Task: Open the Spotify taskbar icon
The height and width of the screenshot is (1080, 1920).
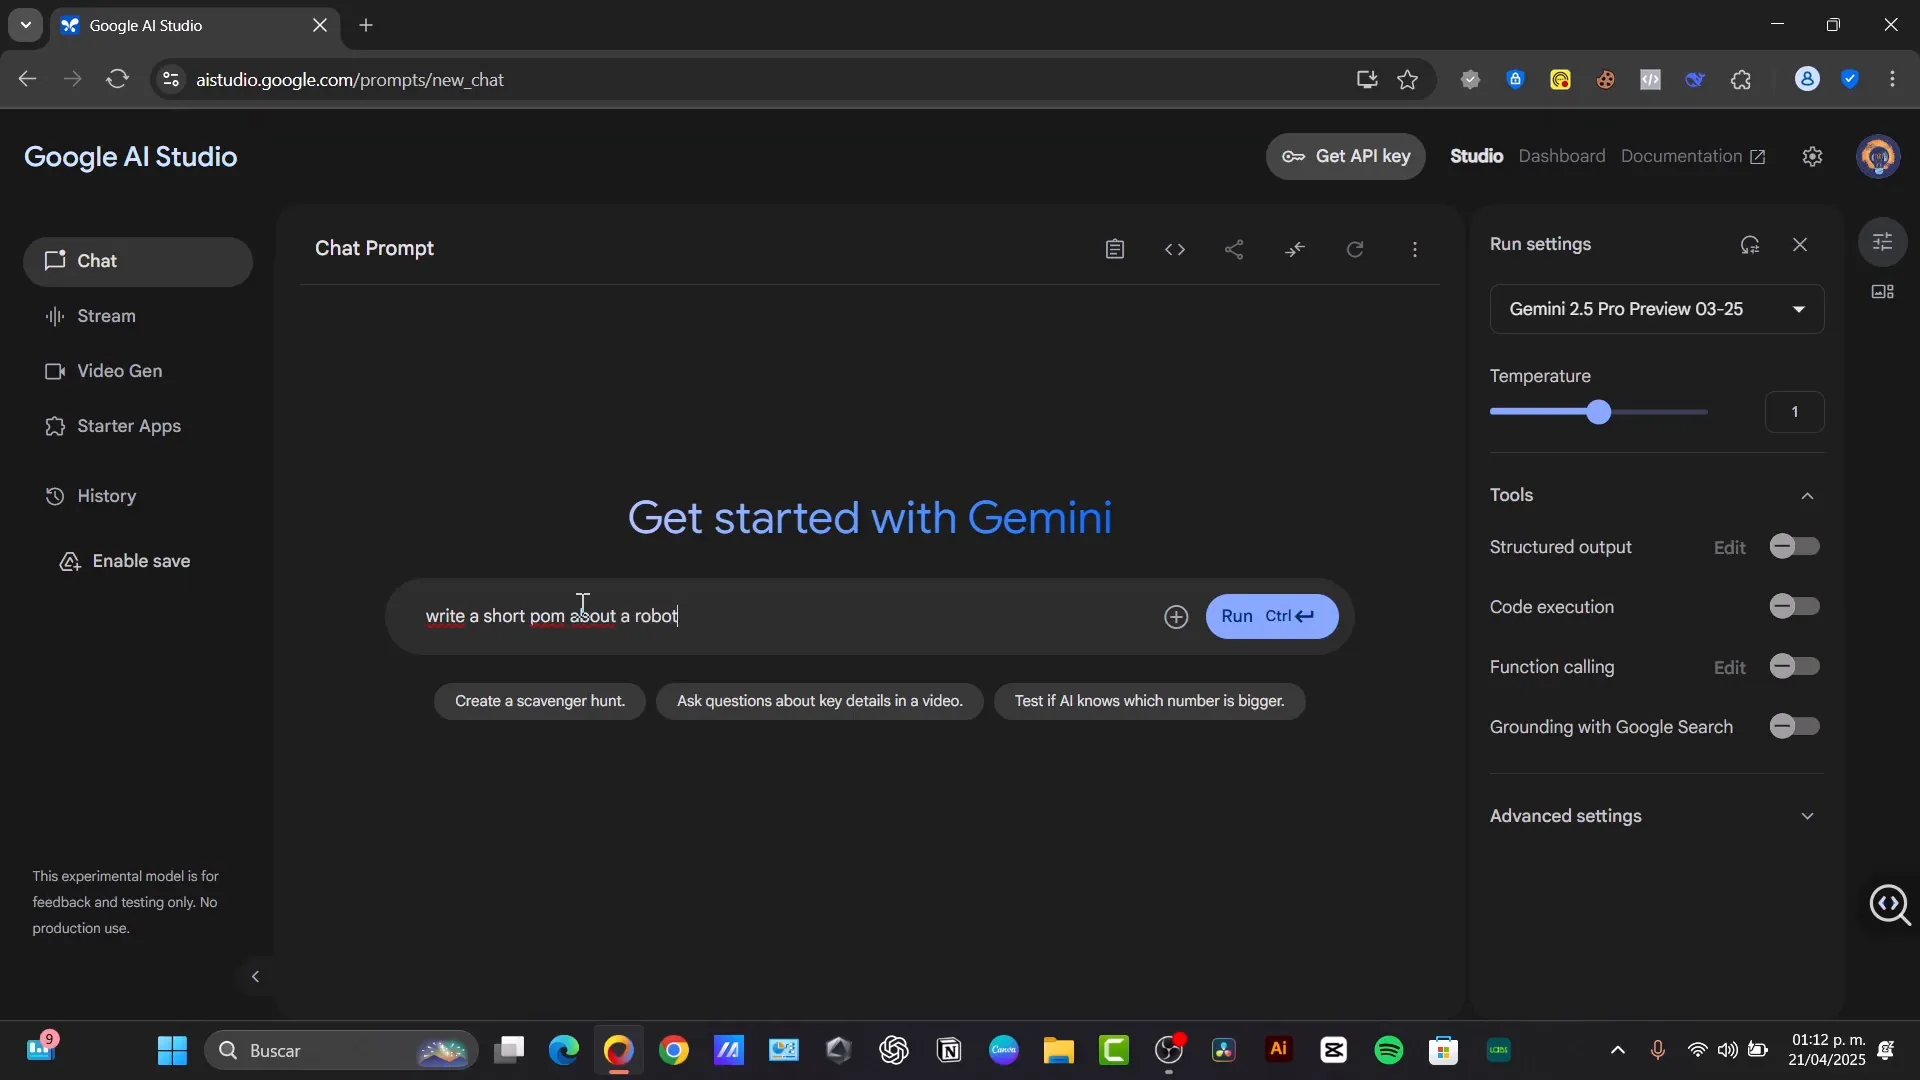Action: tap(1390, 1050)
